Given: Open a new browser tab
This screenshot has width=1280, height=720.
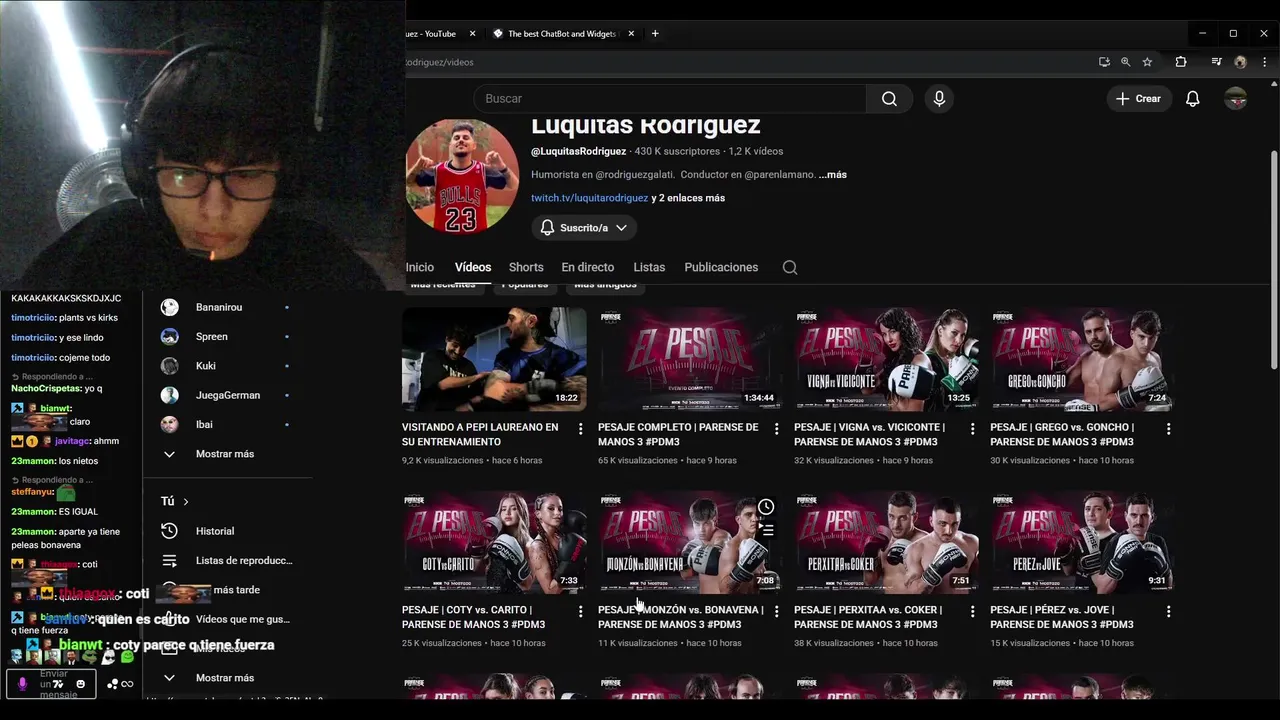Looking at the screenshot, I should coord(655,33).
